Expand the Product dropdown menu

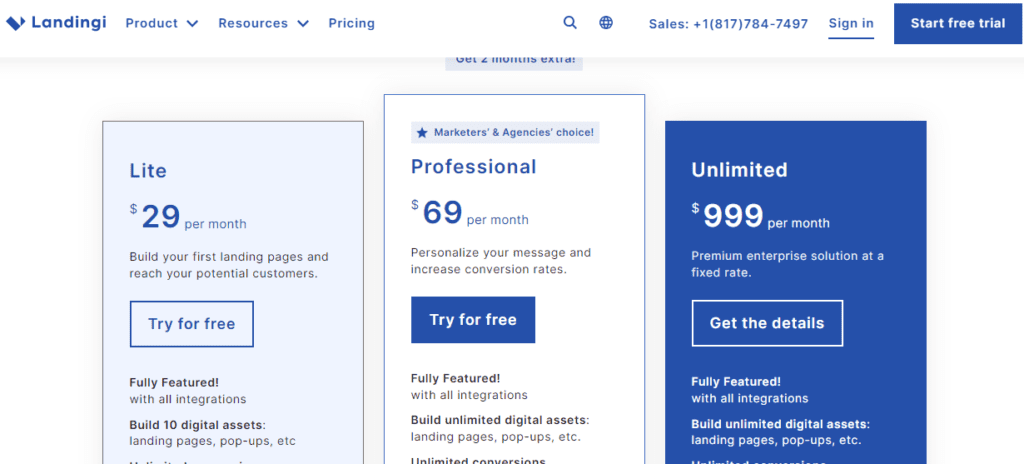click(x=162, y=23)
